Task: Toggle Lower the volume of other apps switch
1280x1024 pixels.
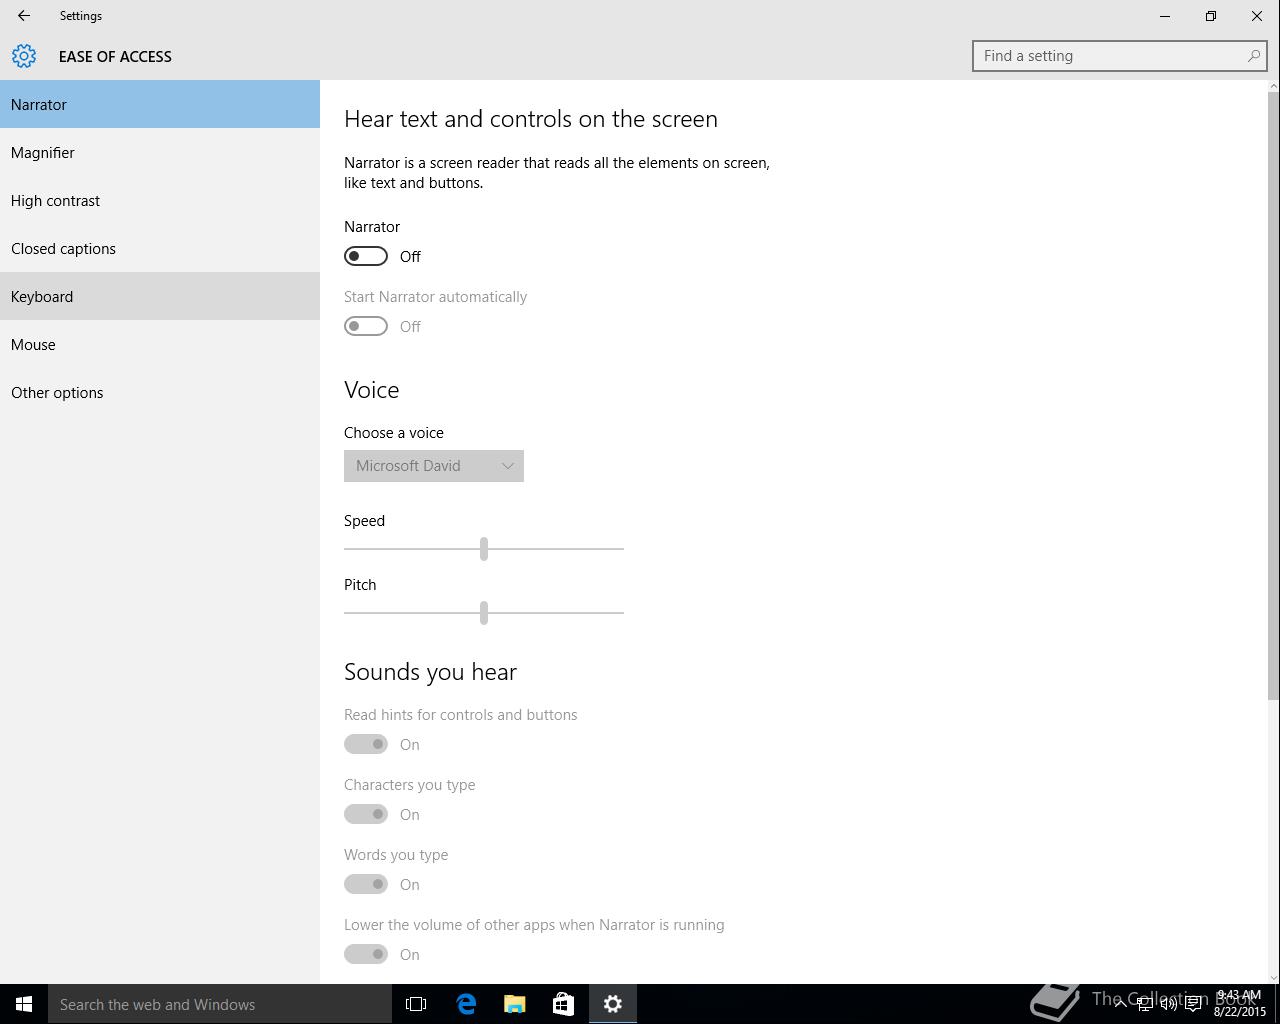Action: (366, 954)
